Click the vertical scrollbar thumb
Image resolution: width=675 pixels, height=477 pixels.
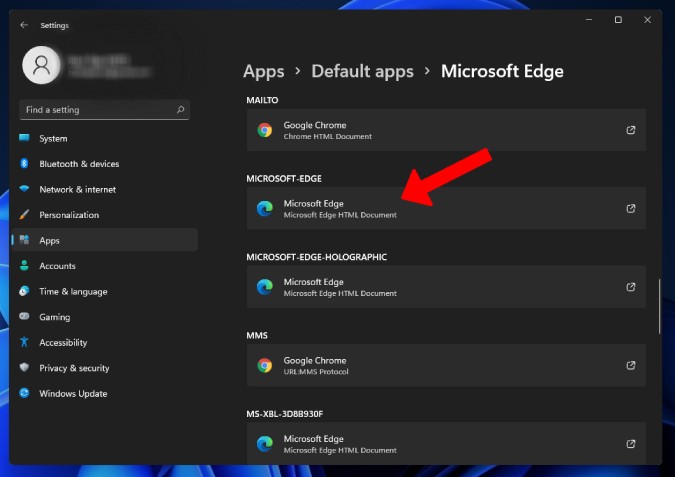[x=658, y=306]
